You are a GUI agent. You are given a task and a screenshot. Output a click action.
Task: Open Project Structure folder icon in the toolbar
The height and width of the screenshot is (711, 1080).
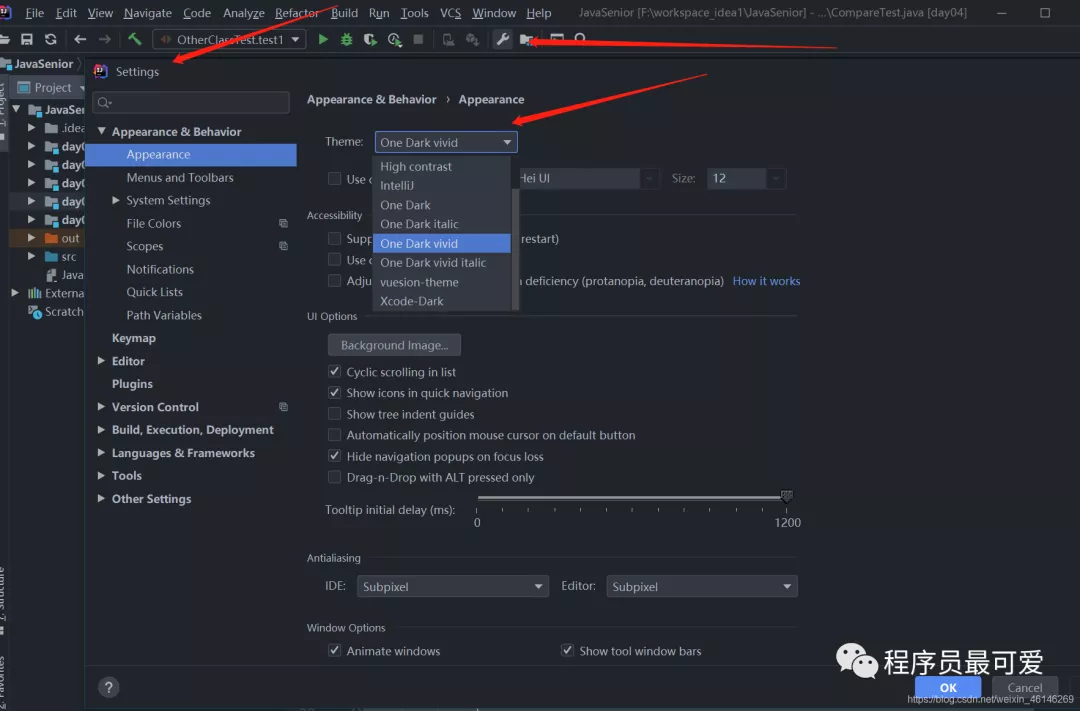pyautogui.click(x=527, y=39)
